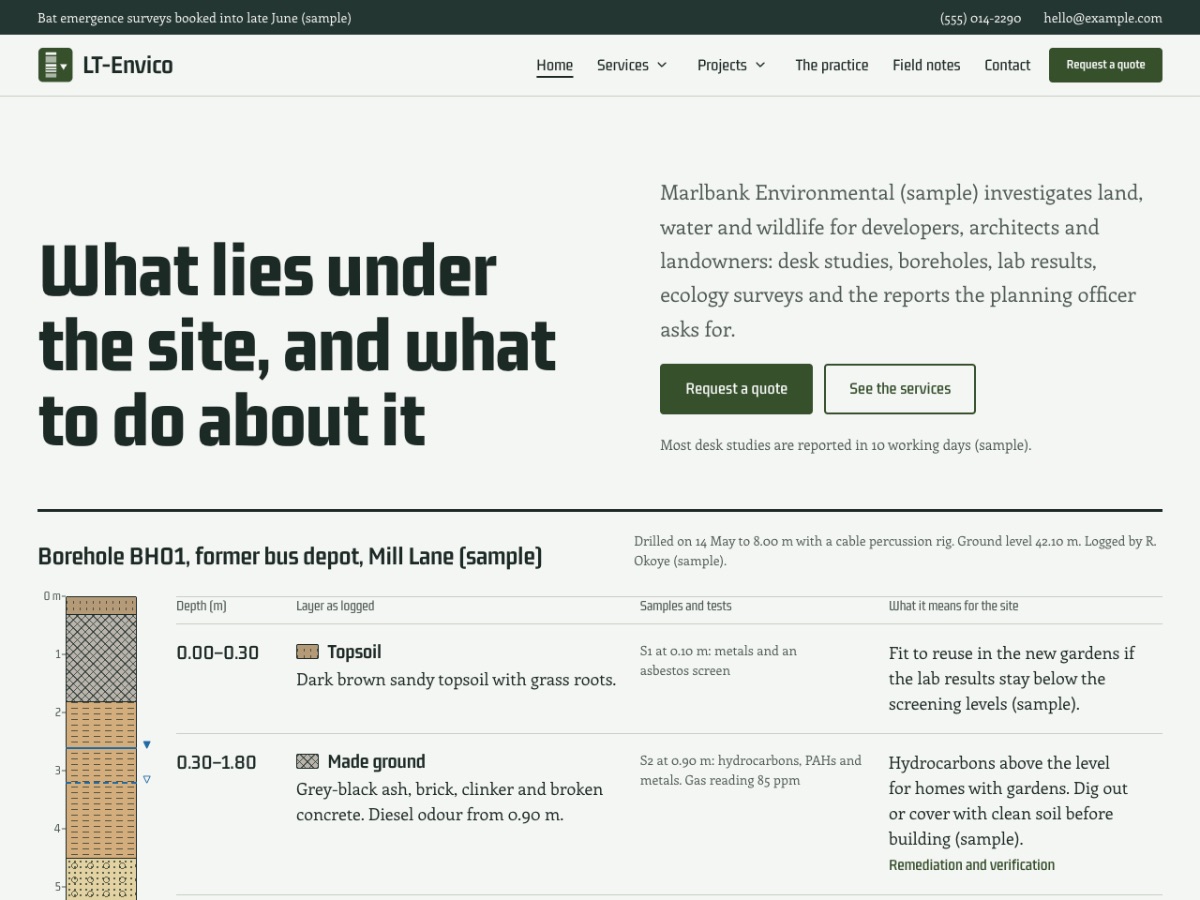Click the LT-Envico logo icon
Viewport: 1200px width, 900px height.
point(55,65)
